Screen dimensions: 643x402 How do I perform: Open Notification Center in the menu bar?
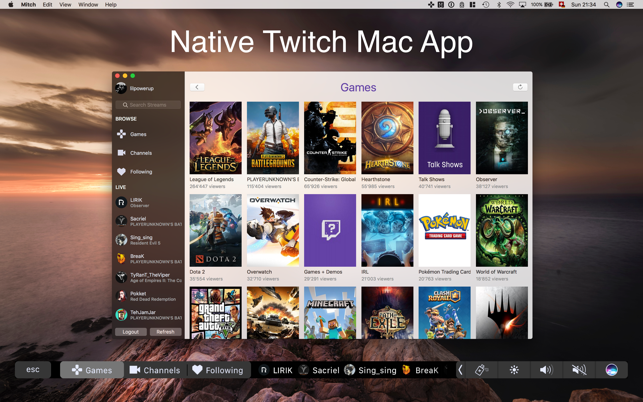pos(631,5)
